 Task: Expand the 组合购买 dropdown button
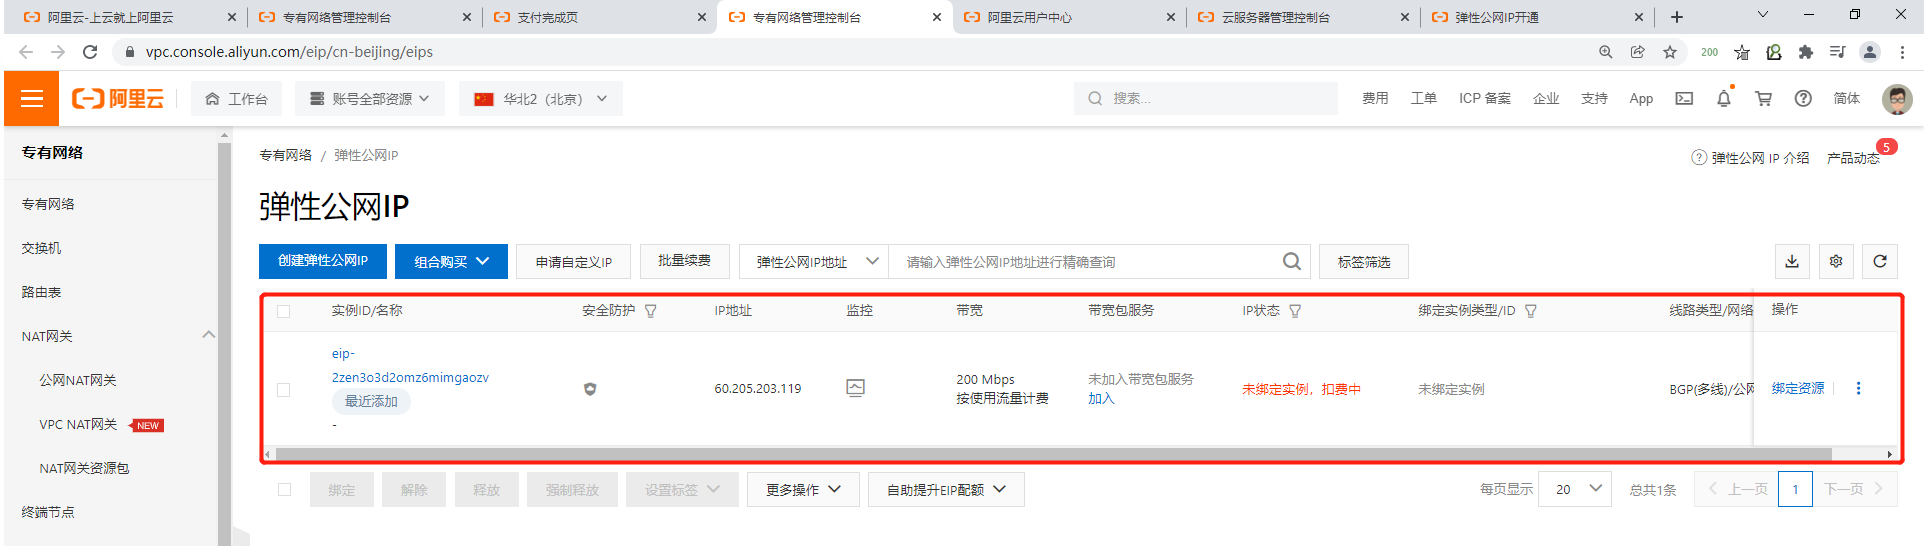tap(451, 261)
